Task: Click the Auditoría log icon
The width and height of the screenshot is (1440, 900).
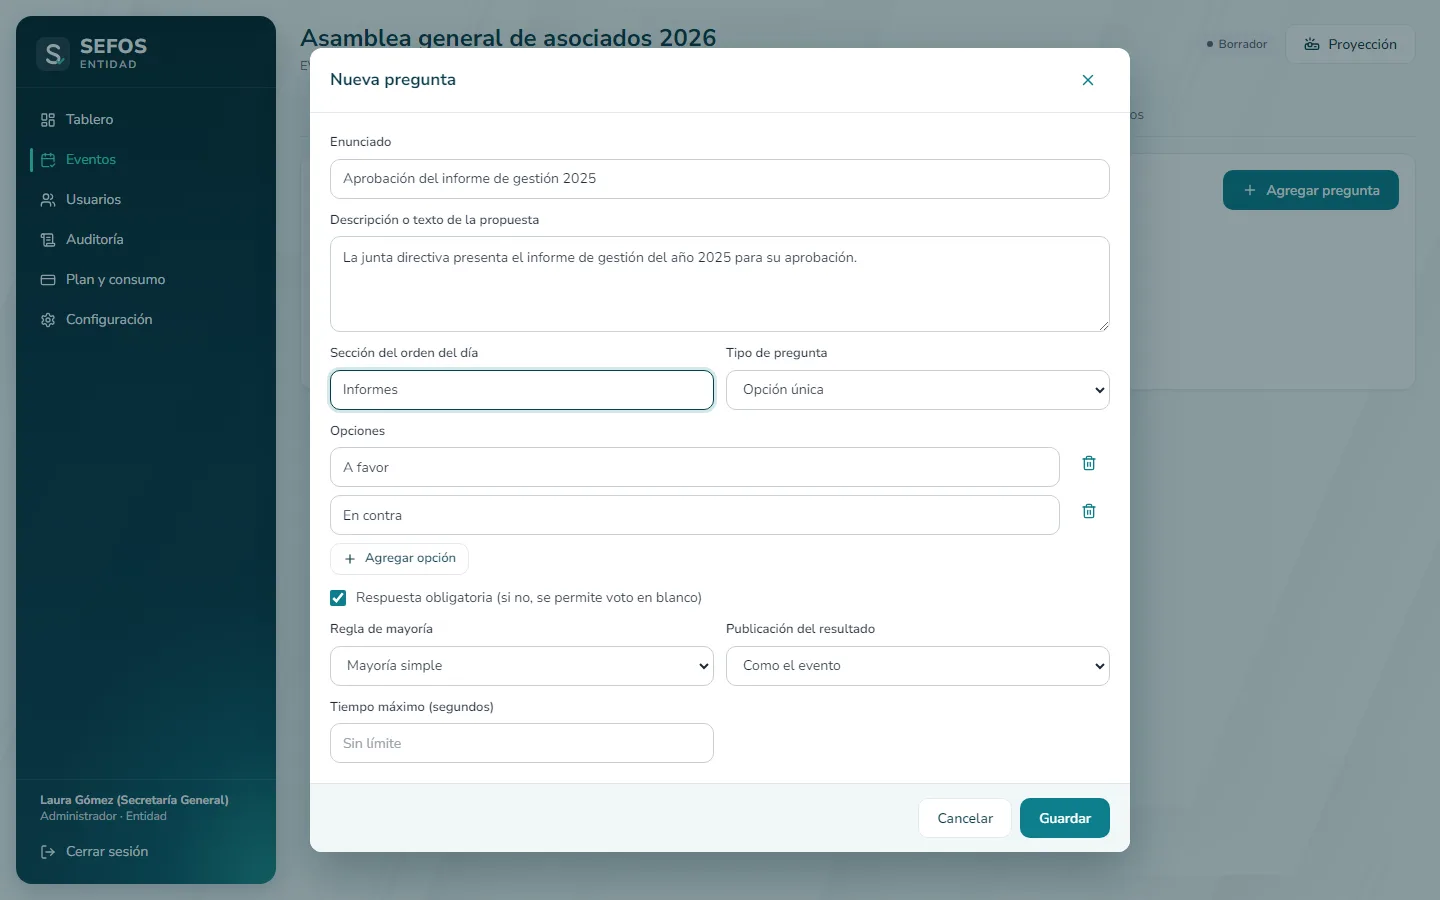Action: point(48,240)
